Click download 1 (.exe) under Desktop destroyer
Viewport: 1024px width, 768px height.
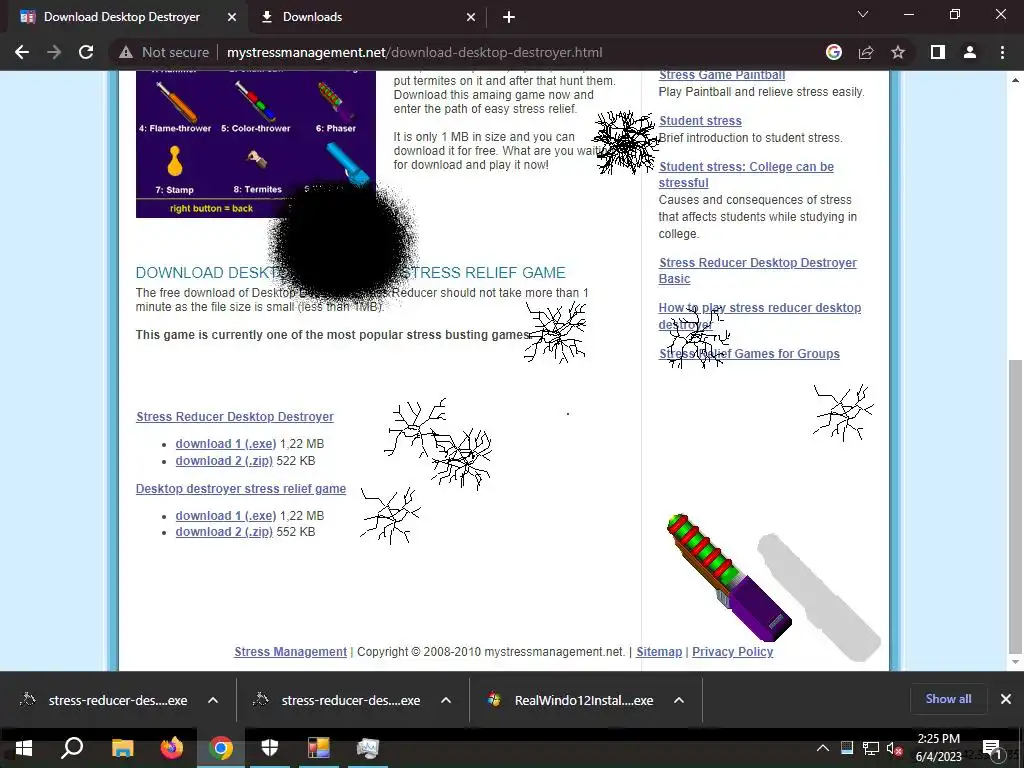(225, 516)
